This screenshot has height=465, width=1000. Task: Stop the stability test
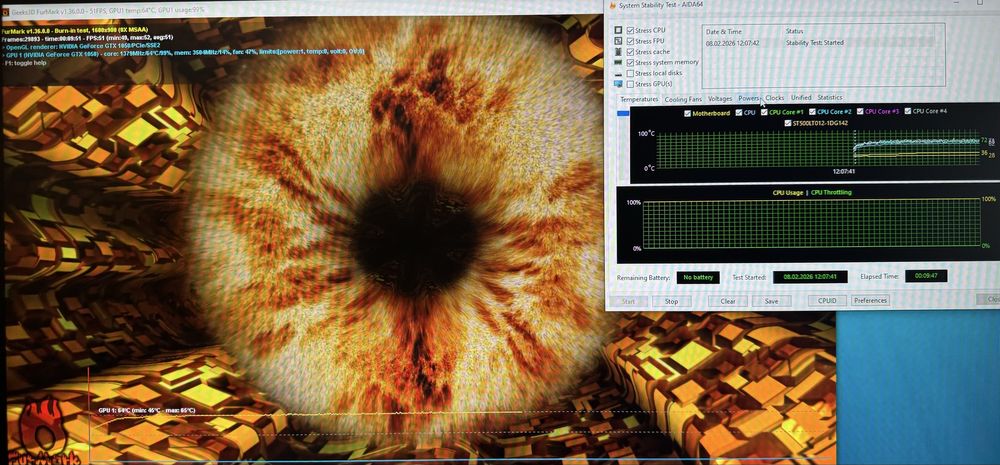(x=671, y=301)
